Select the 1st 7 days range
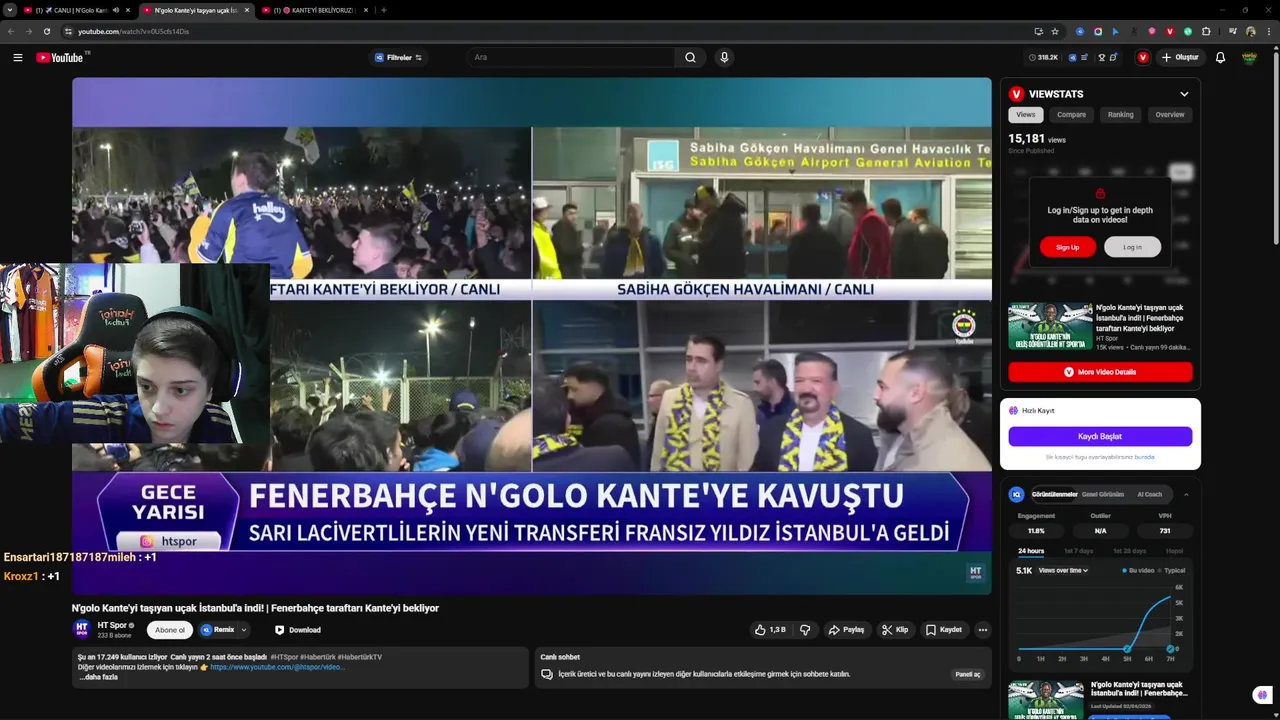This screenshot has height=720, width=1280. (x=1079, y=551)
